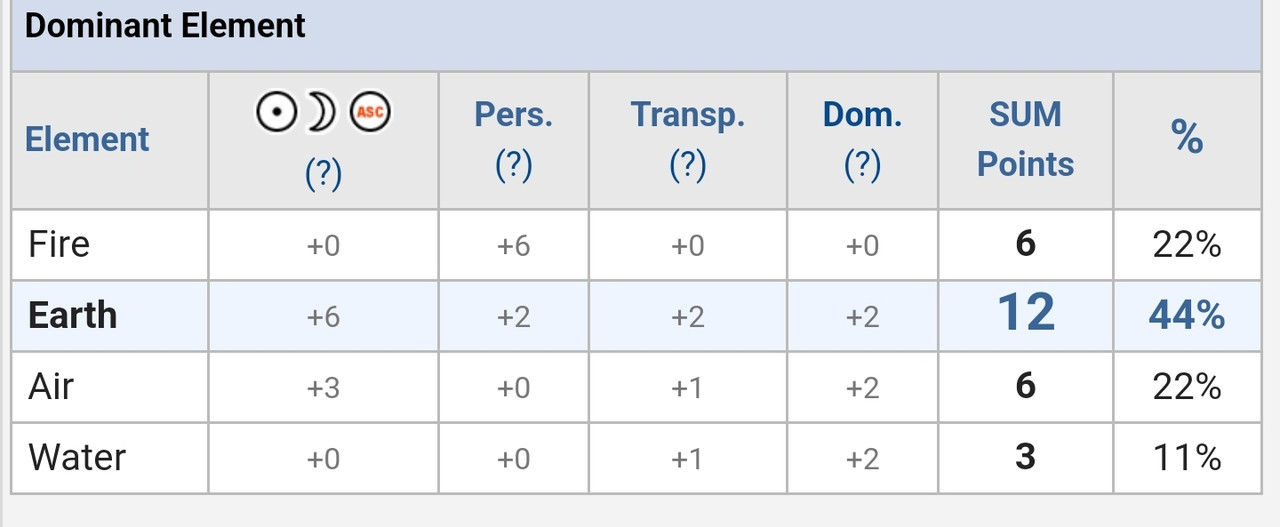
Task: Click the Dom. column header
Action: 862,115
